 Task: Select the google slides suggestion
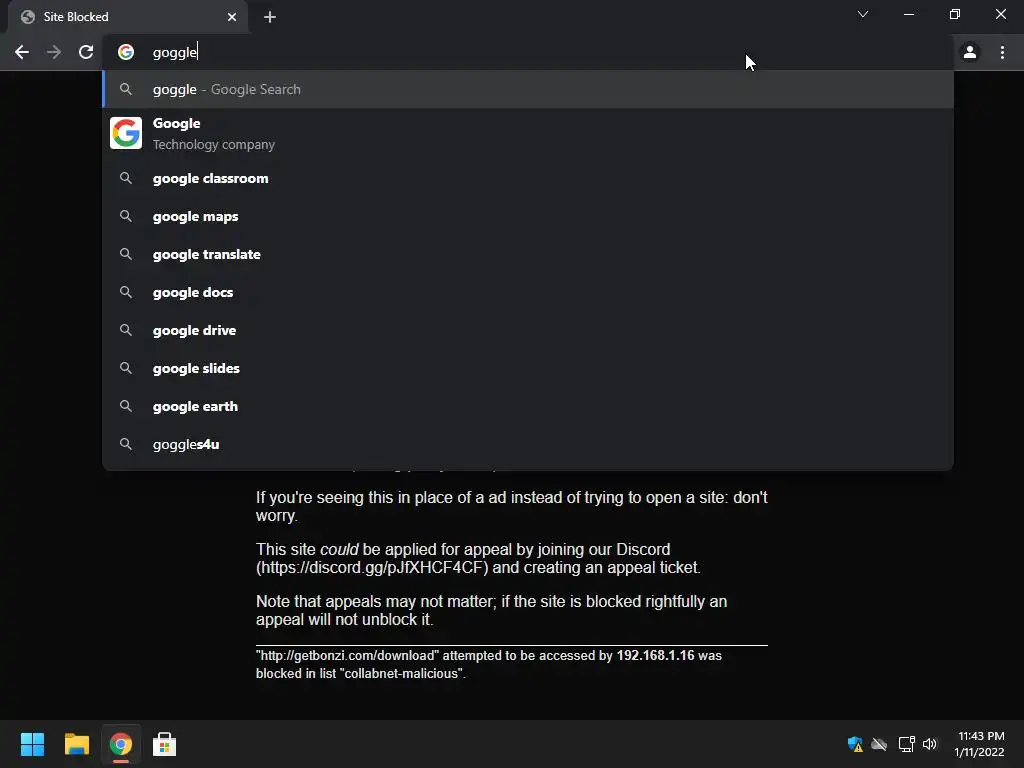(x=528, y=368)
